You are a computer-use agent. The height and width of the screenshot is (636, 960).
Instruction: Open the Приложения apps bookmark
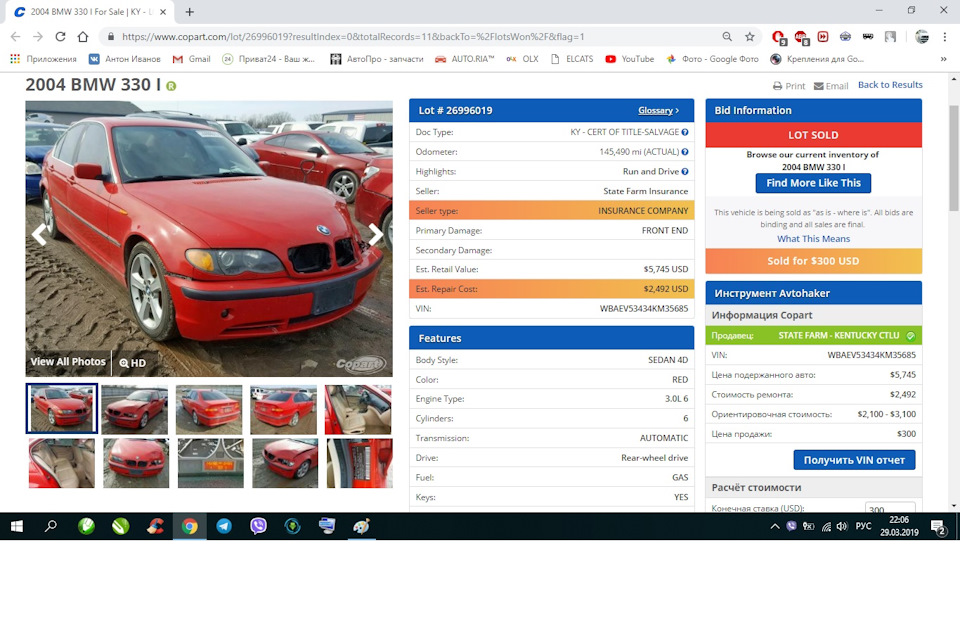tap(43, 59)
